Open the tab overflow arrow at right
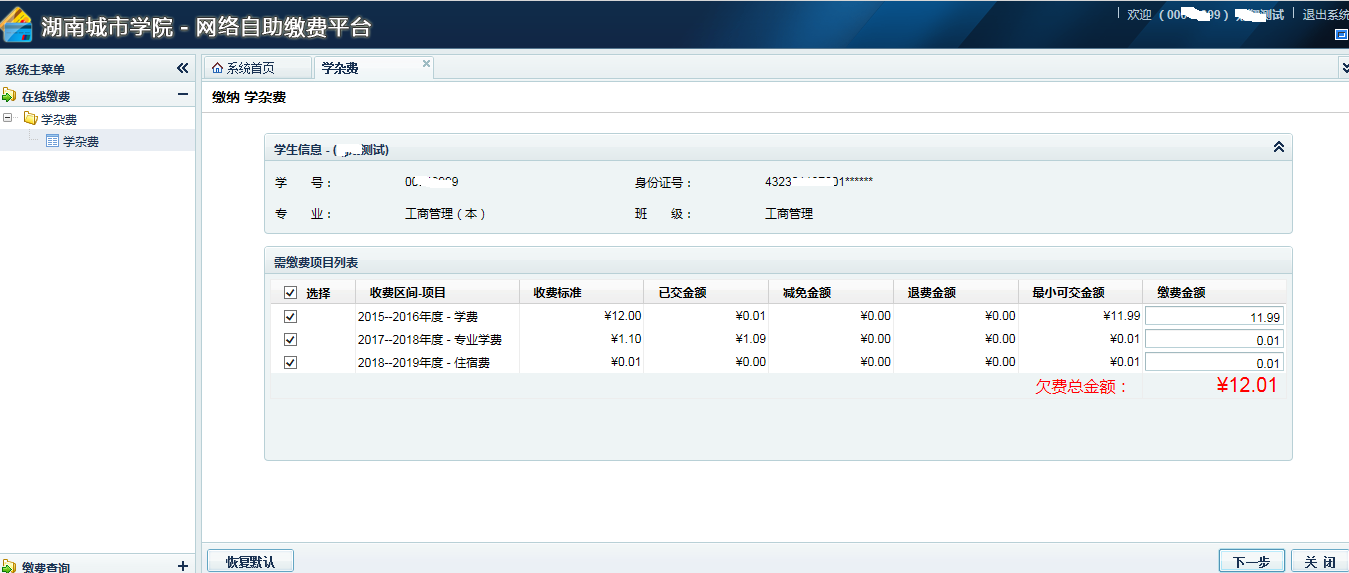 [1343, 68]
